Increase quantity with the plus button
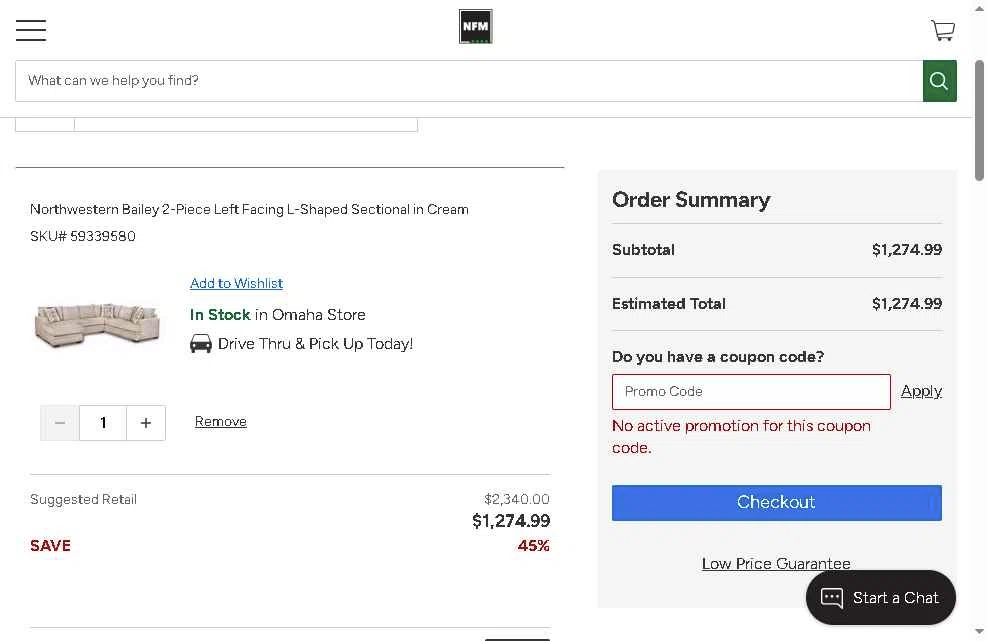Viewport: 987px width, 641px height. coord(146,423)
